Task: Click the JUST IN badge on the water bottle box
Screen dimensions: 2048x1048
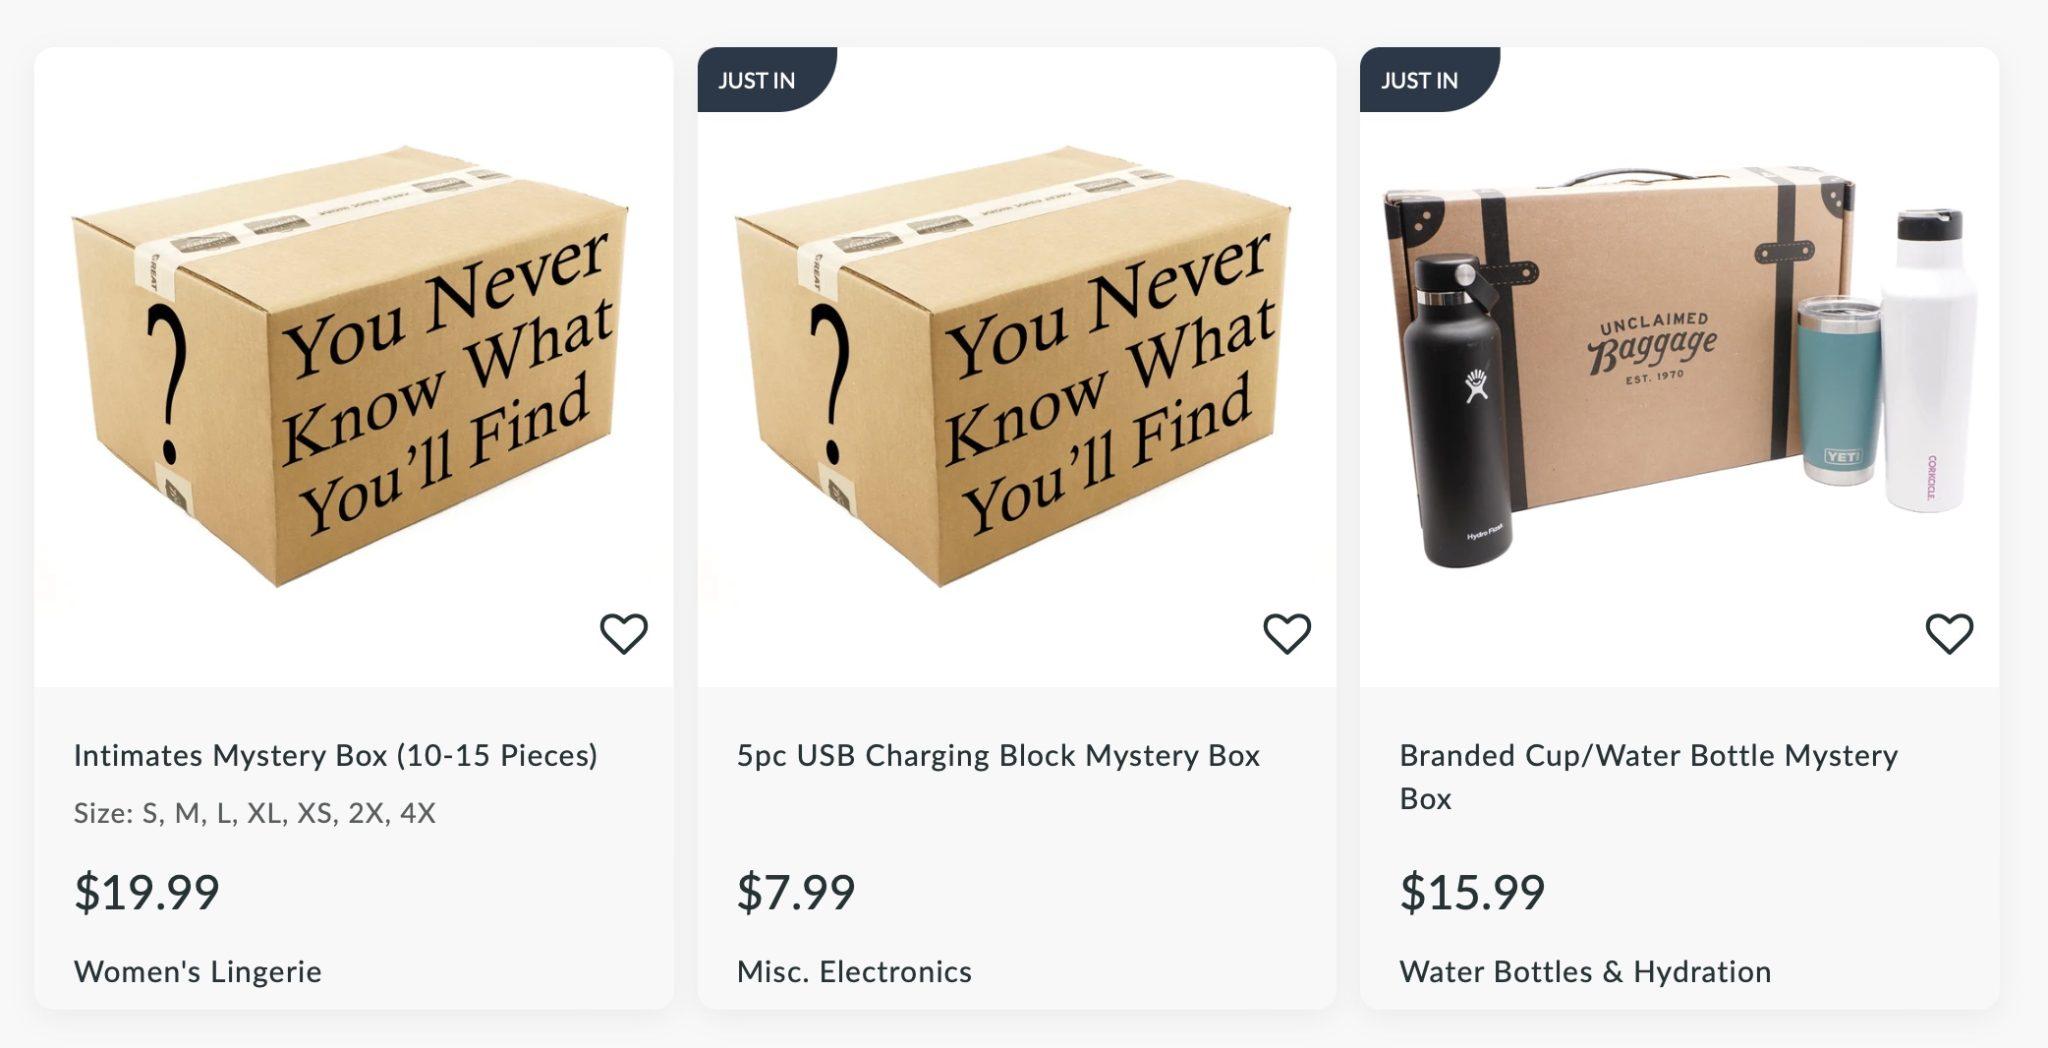Action: pyautogui.click(x=1419, y=81)
